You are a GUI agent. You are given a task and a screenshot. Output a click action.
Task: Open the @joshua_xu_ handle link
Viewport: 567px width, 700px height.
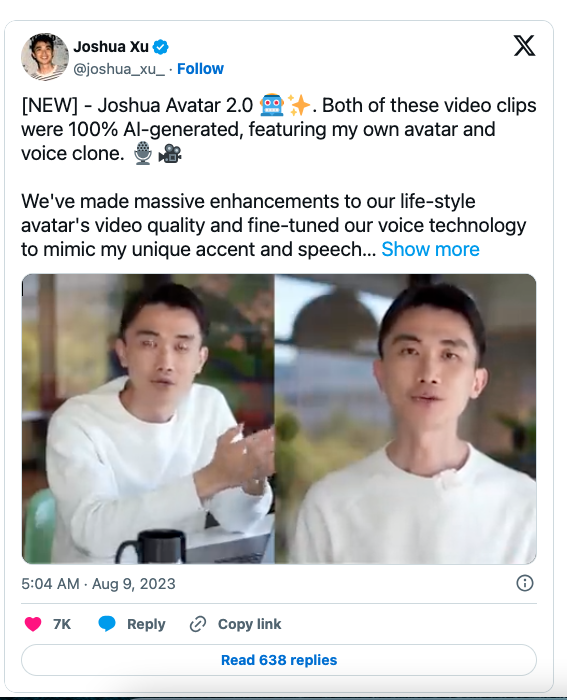[x=119, y=69]
